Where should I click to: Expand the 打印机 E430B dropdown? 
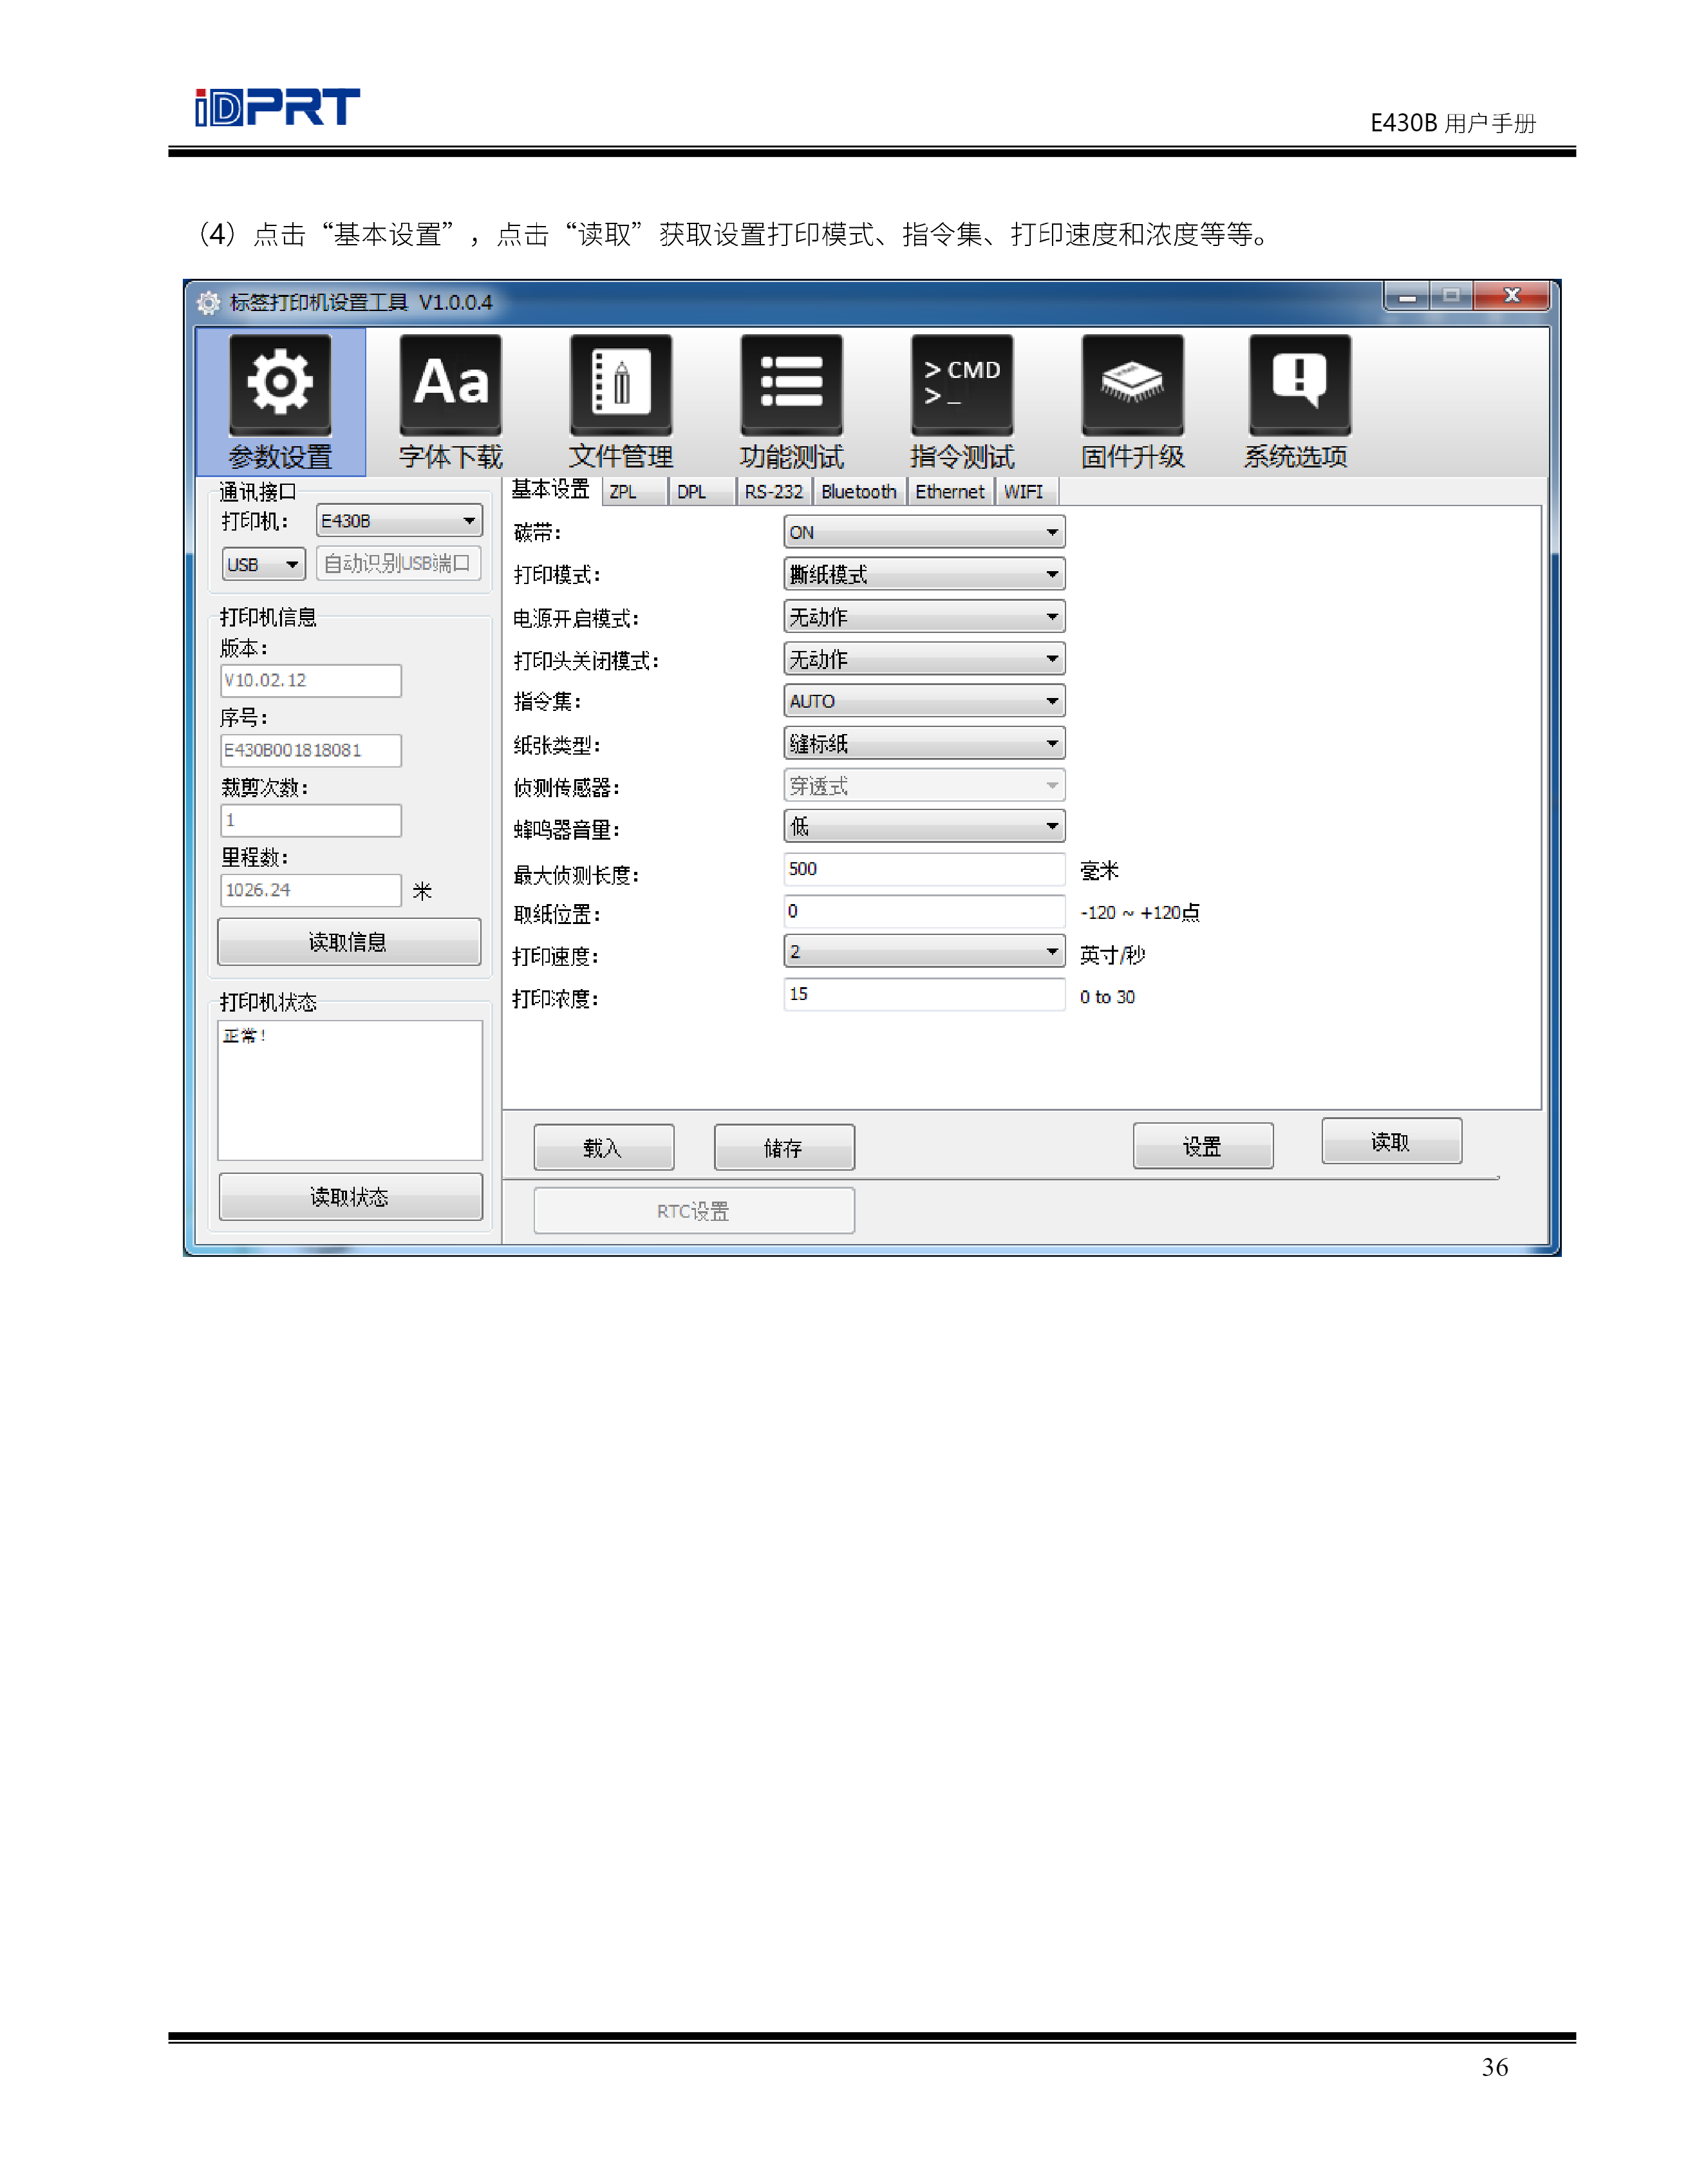point(399,521)
